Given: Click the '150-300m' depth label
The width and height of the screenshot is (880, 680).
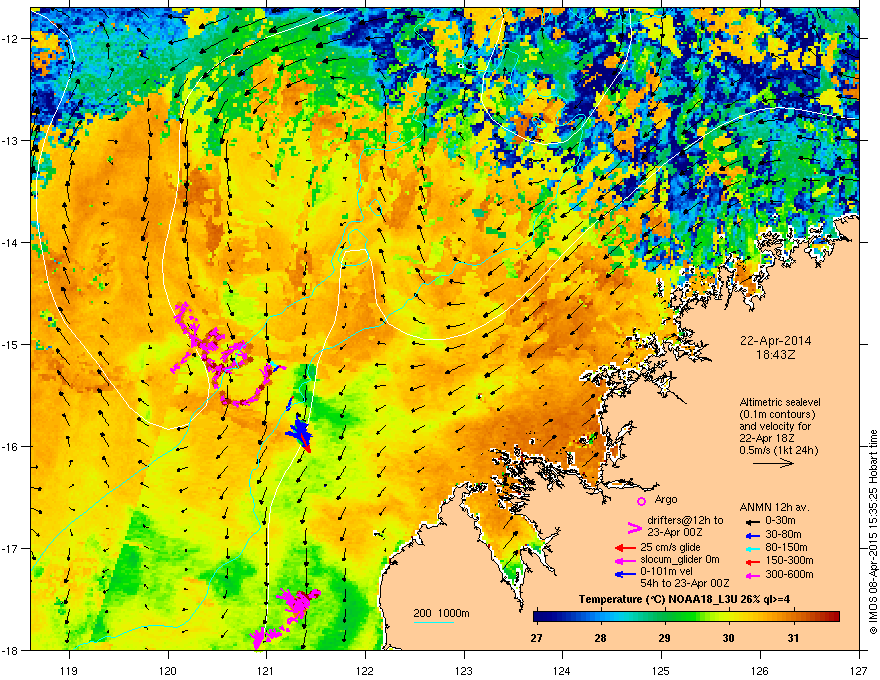Looking at the screenshot, I should [x=789, y=560].
